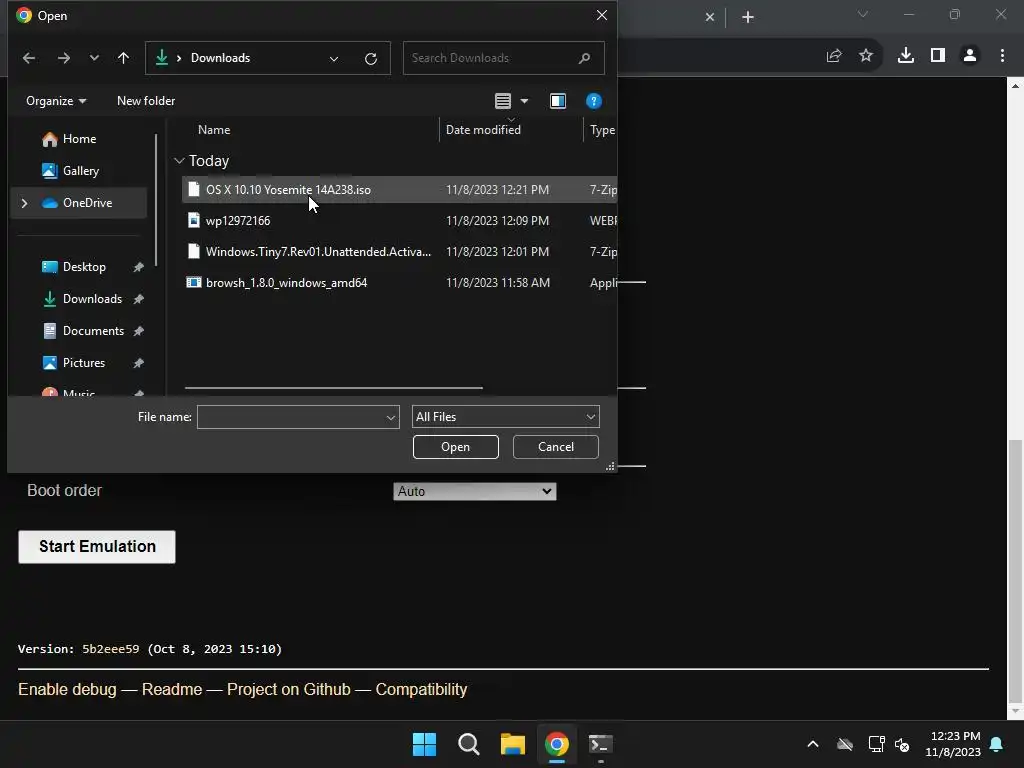The width and height of the screenshot is (1024, 768).
Task: Click the Enable debug link
Action: pyautogui.click(x=67, y=690)
